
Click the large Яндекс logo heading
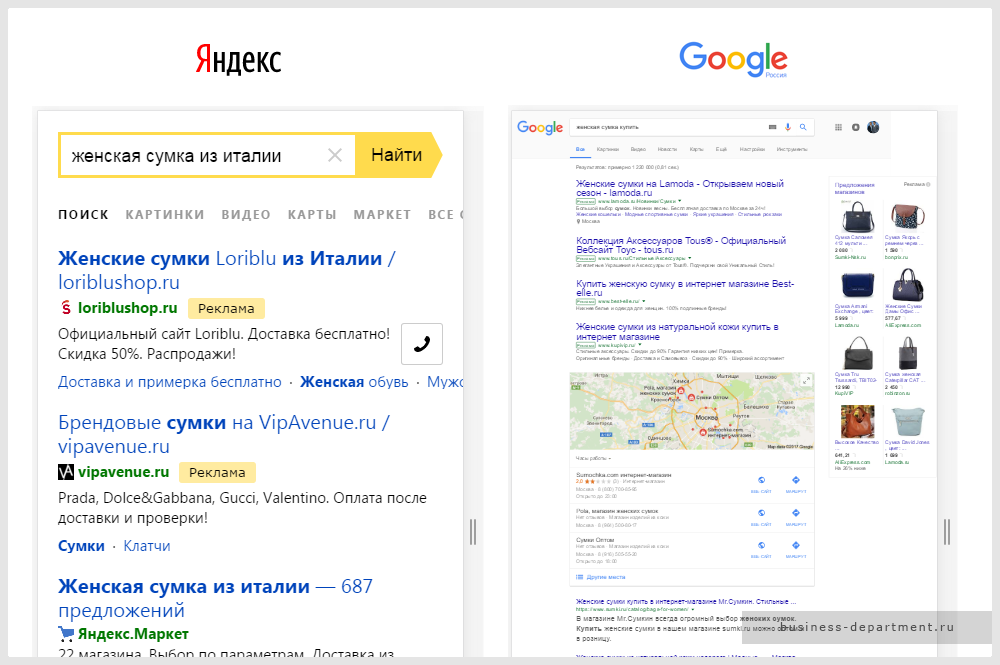coord(238,59)
